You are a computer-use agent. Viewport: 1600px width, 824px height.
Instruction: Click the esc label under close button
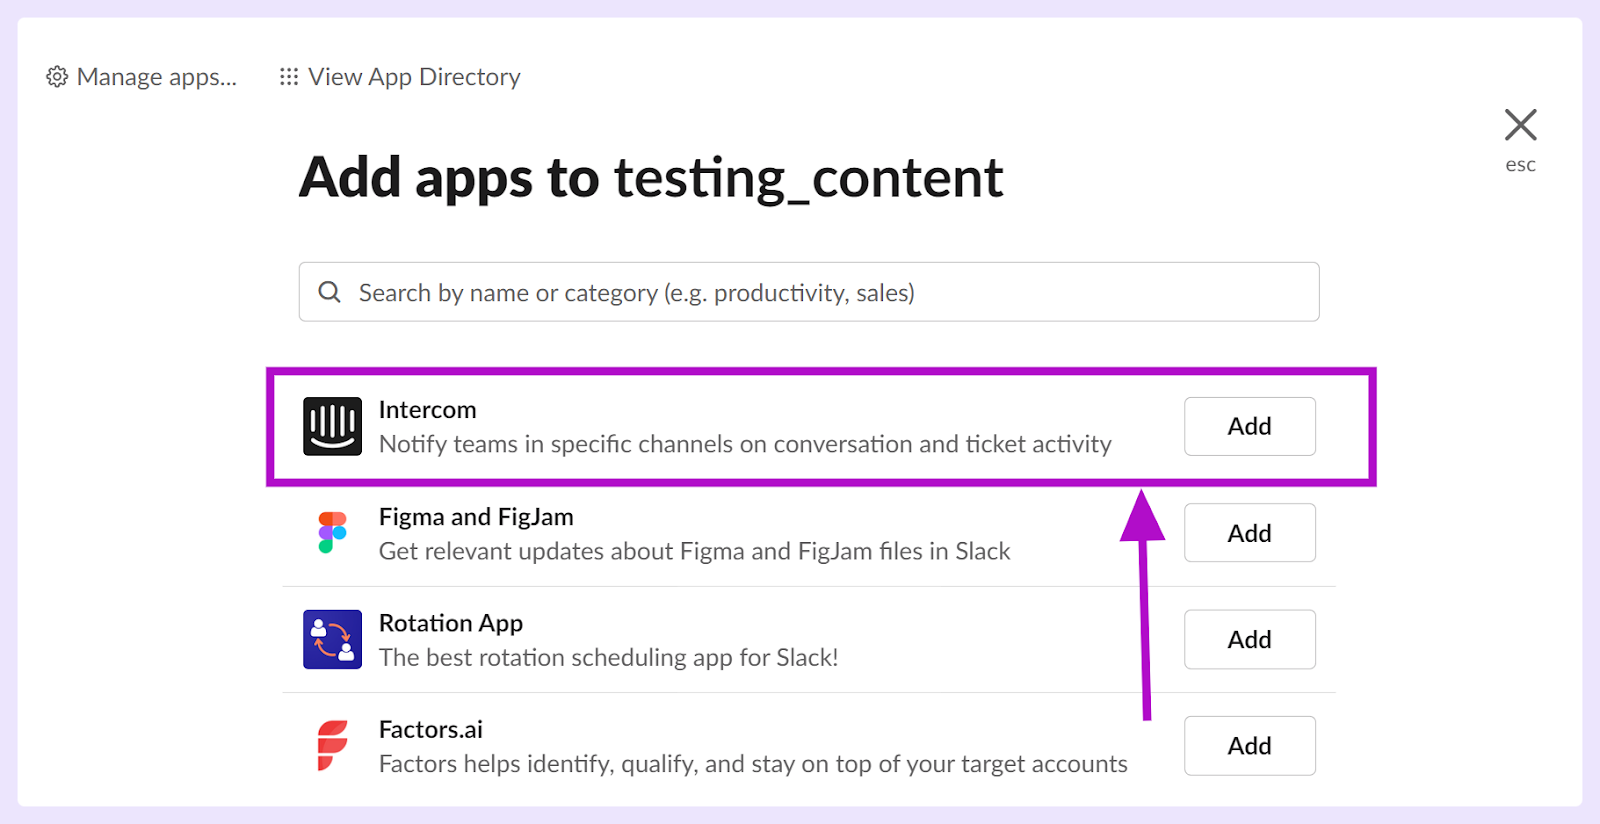point(1520,165)
